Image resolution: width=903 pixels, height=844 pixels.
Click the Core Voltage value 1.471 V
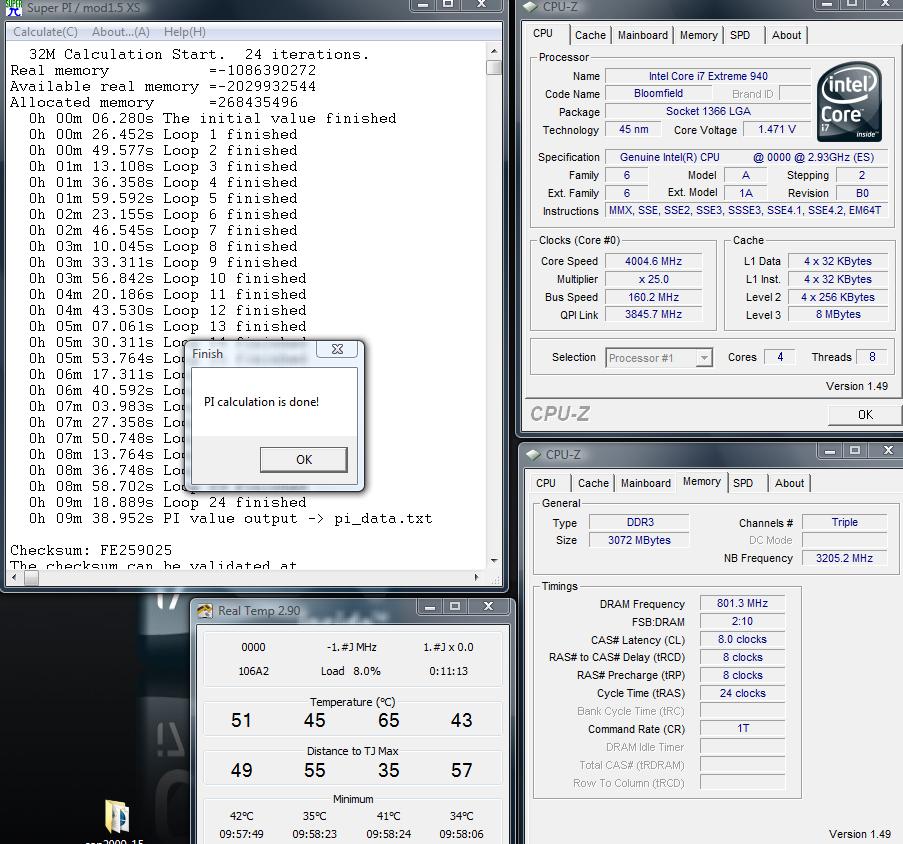click(x=776, y=130)
